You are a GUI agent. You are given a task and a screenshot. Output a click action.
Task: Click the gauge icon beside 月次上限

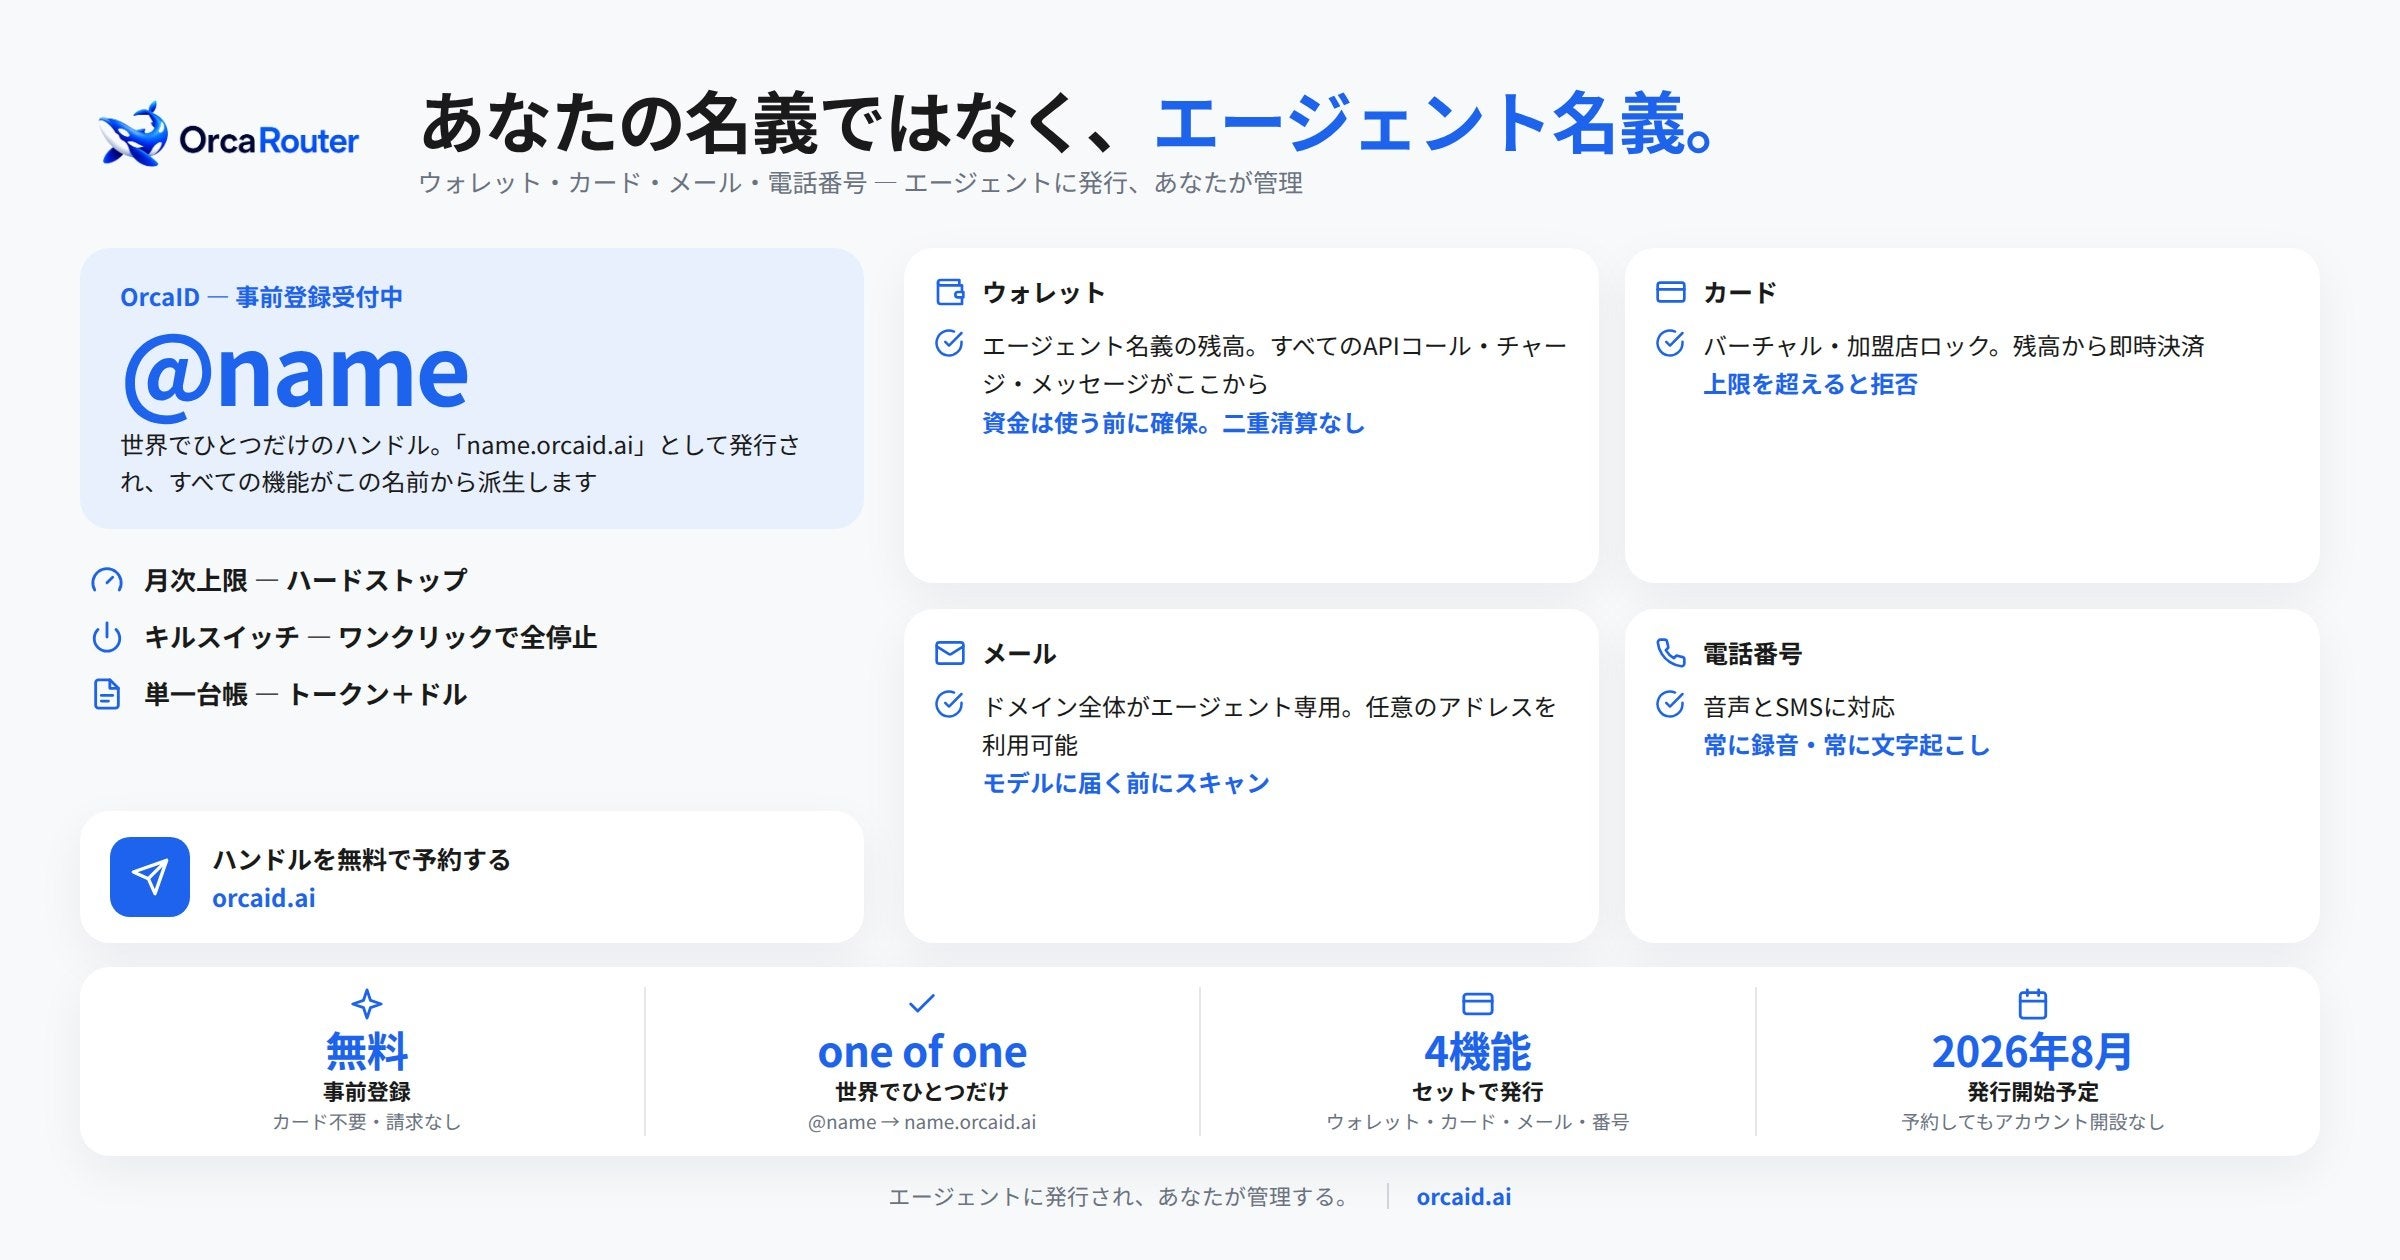click(x=107, y=580)
